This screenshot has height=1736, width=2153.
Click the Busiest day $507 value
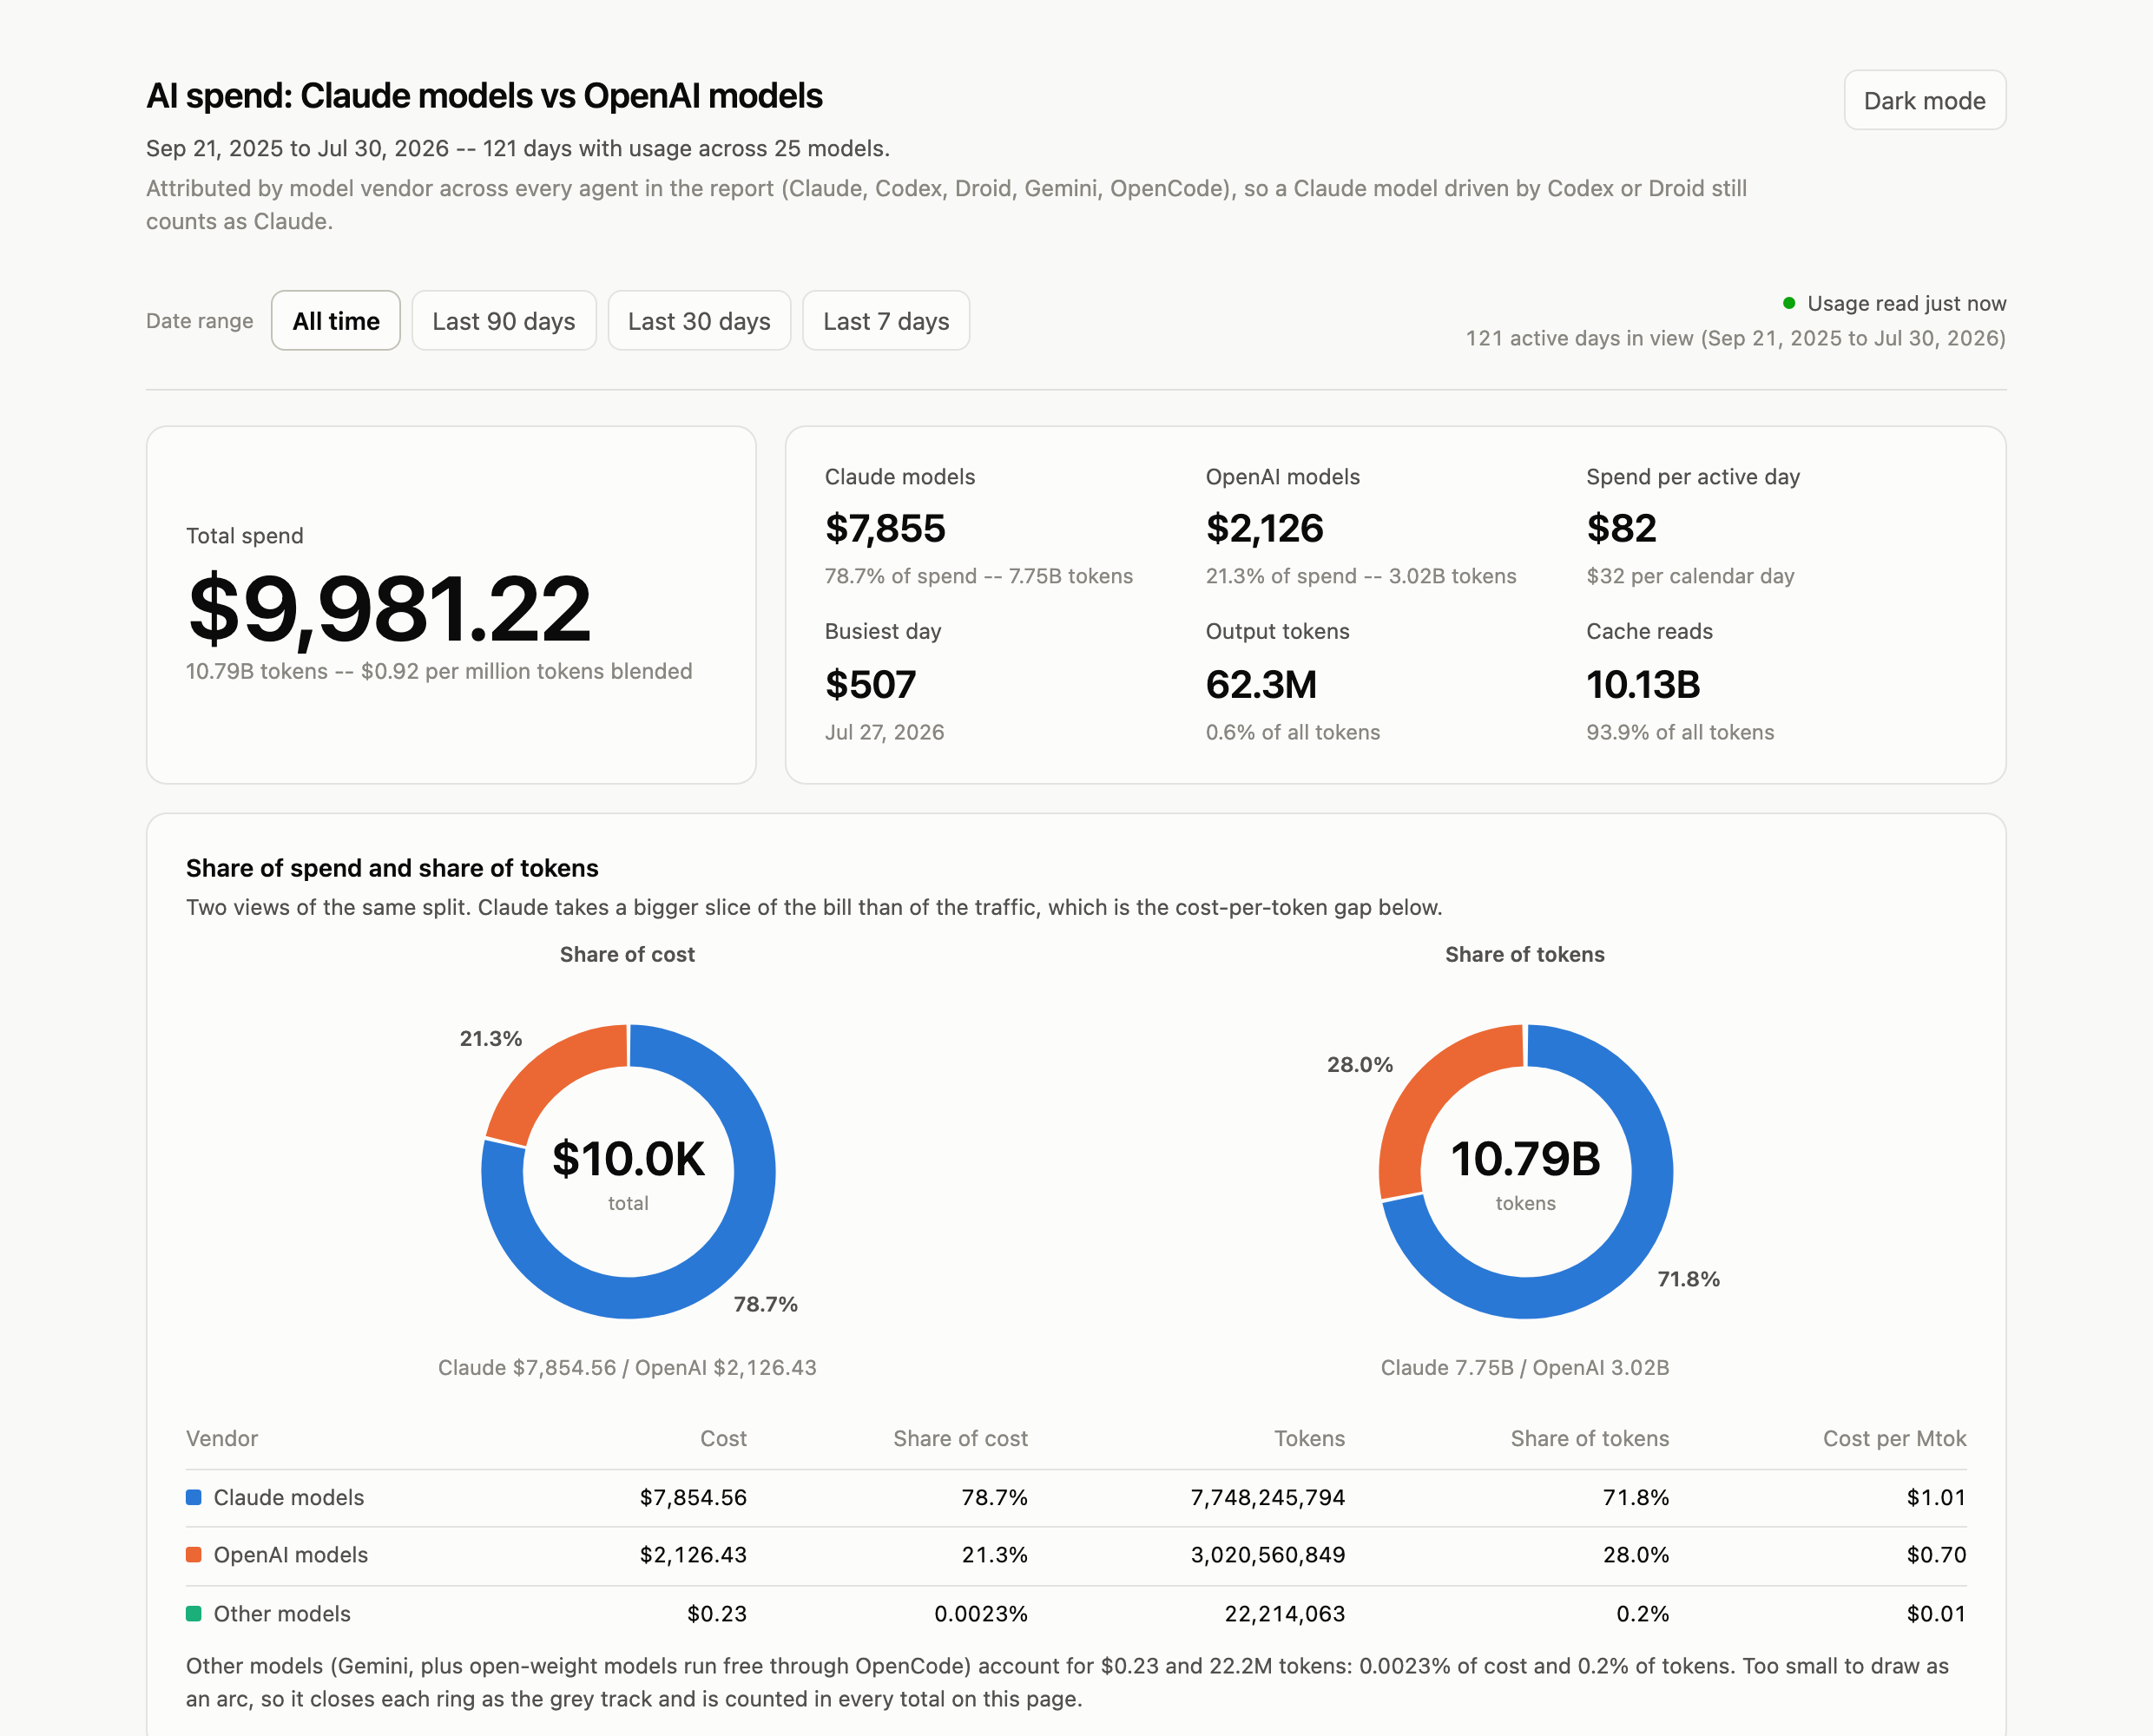[870, 684]
